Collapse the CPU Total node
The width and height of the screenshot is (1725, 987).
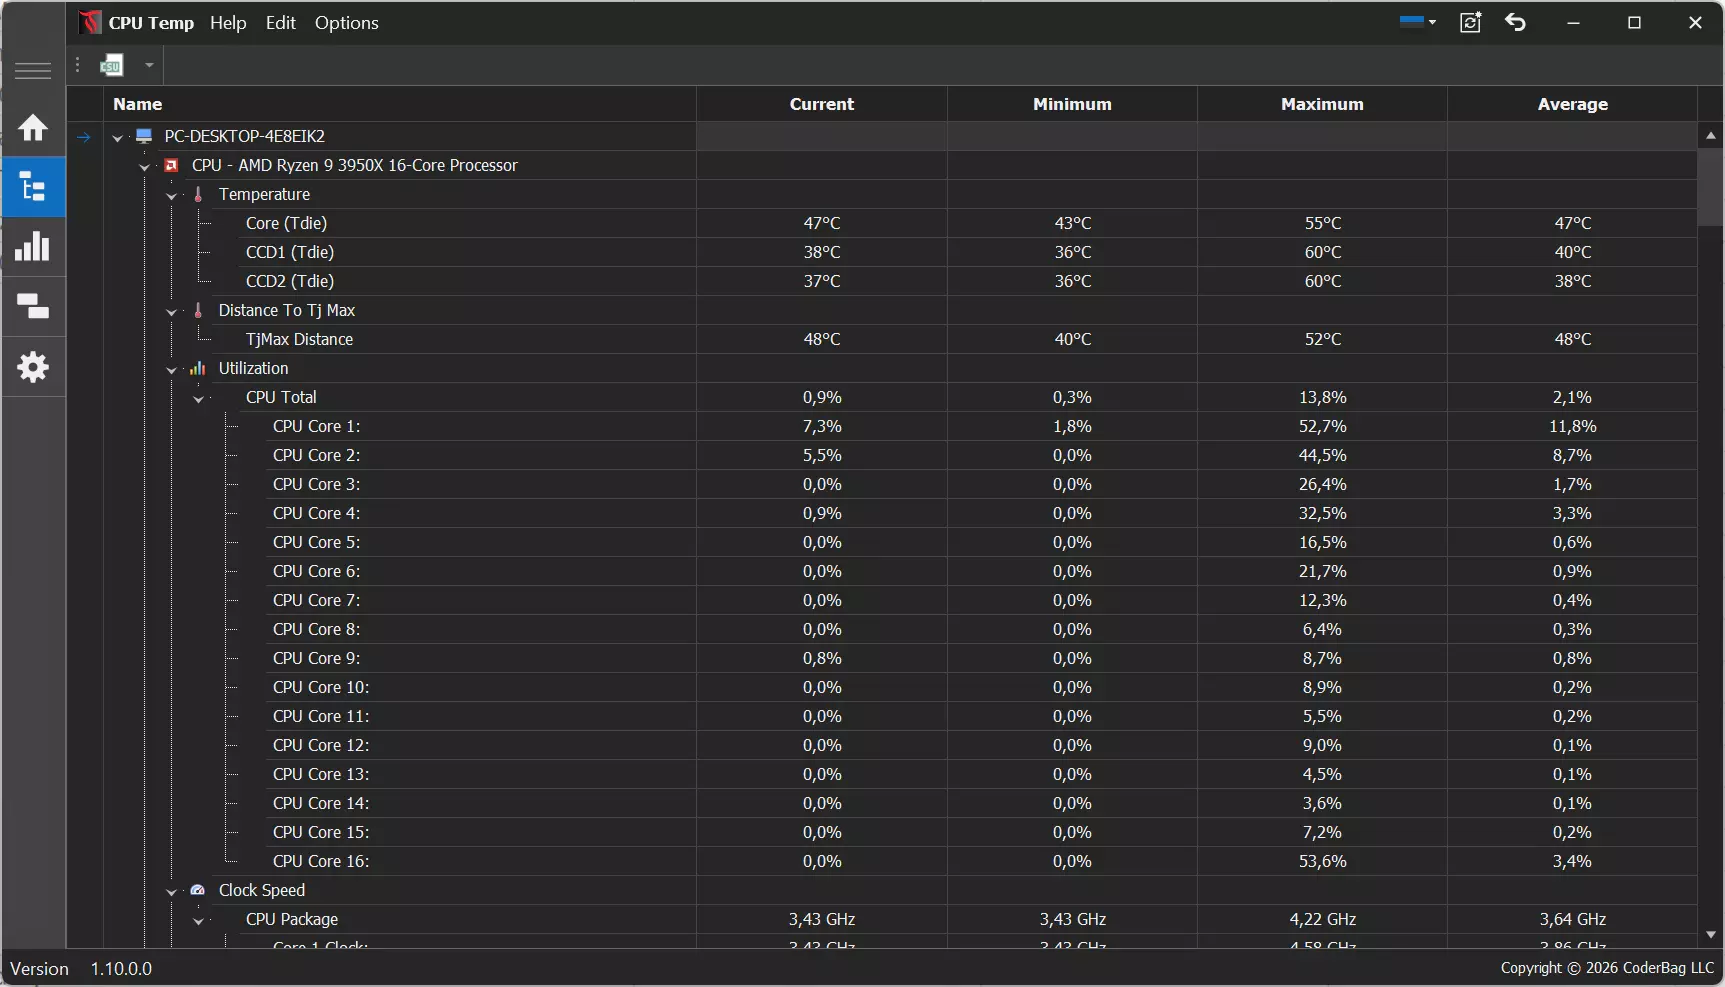pyautogui.click(x=199, y=398)
